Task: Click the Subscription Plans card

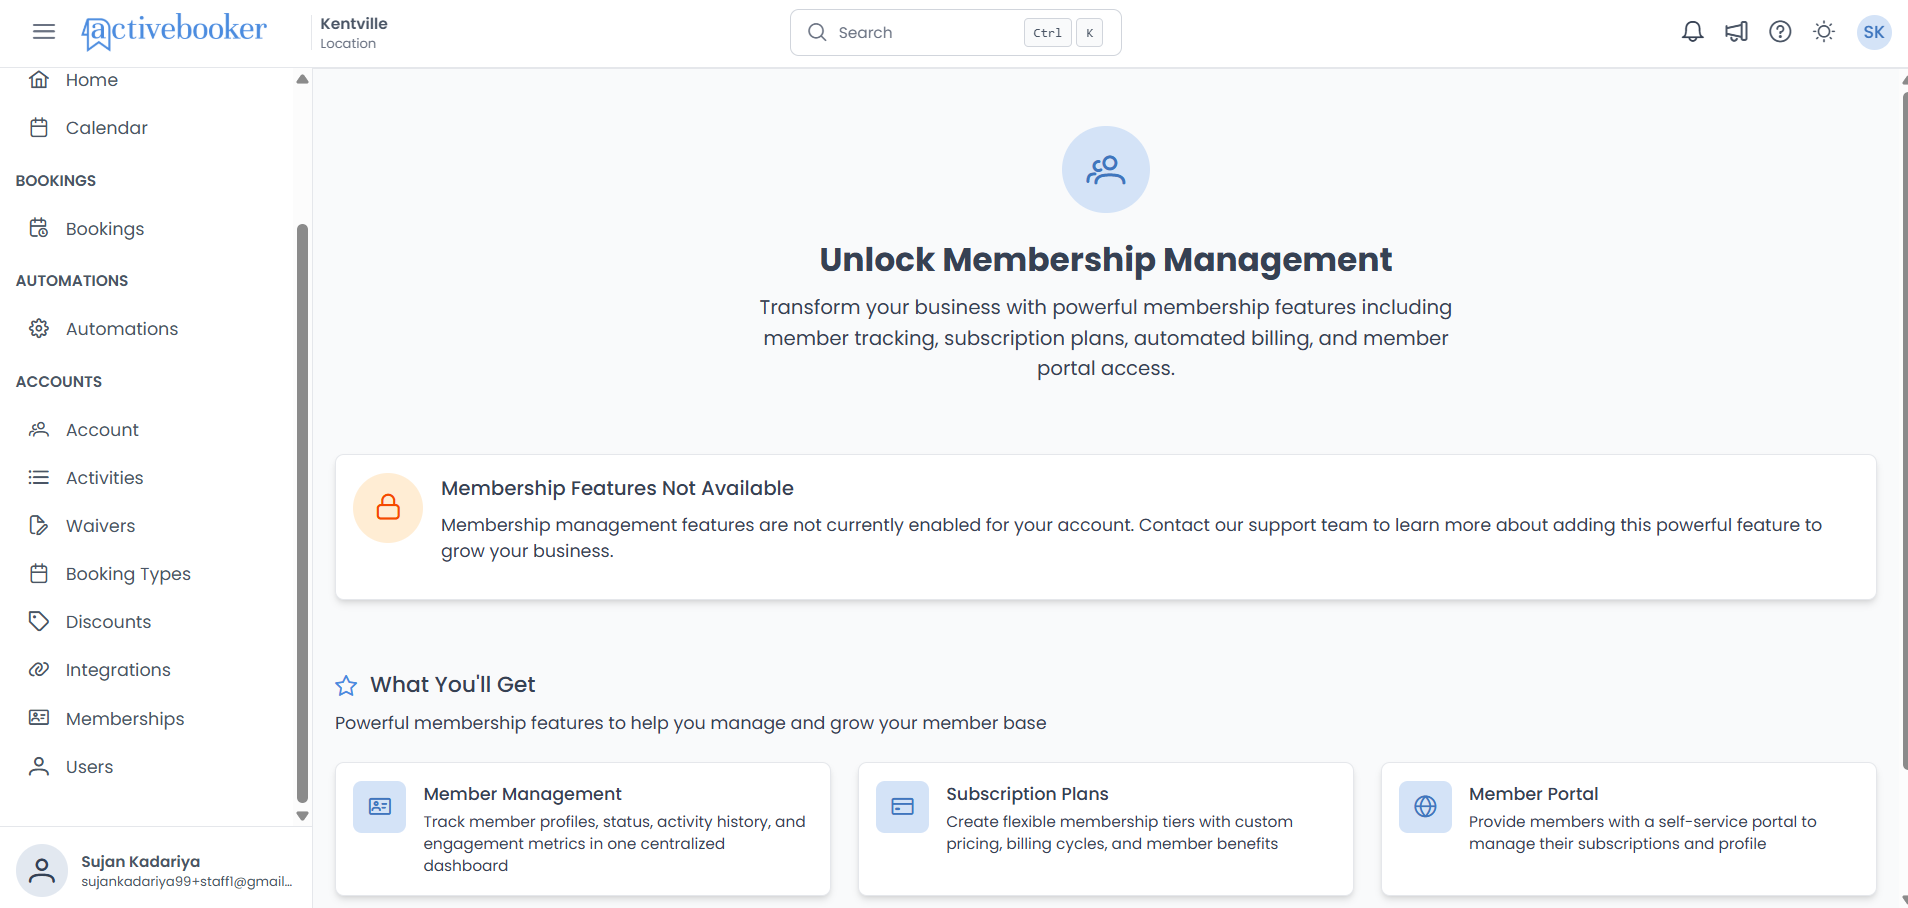Action: pos(1106,829)
